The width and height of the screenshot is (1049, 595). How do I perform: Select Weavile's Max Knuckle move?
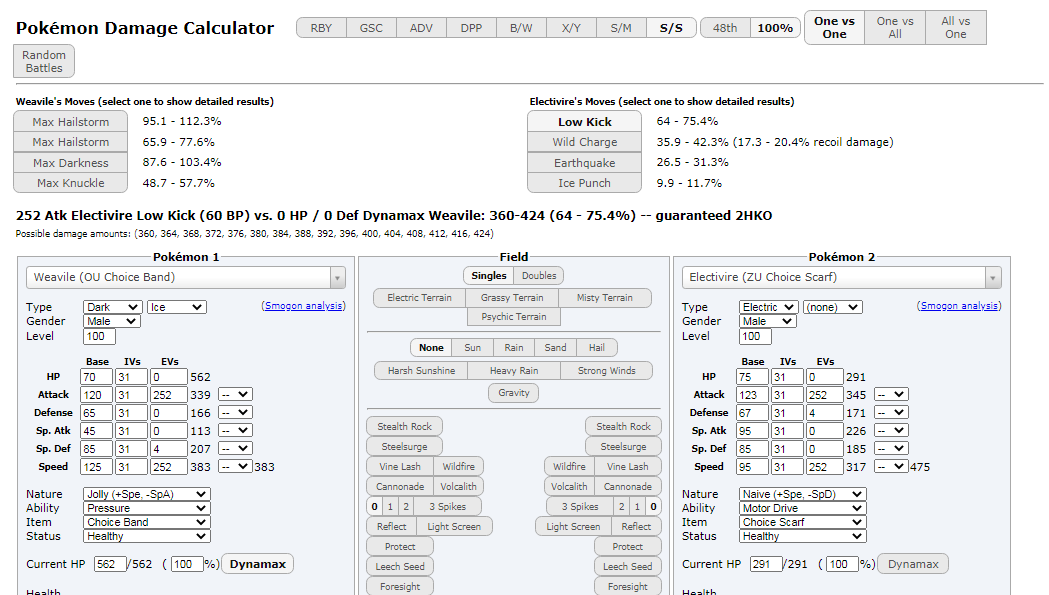tap(71, 183)
